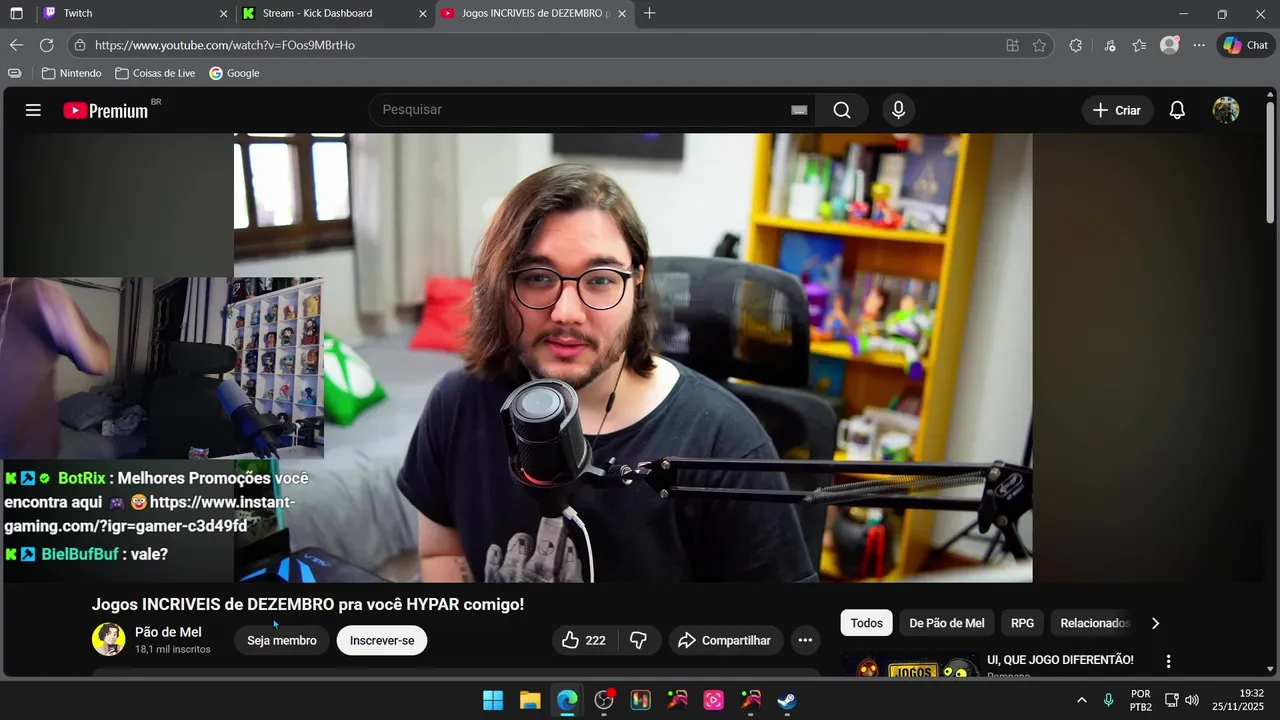Open the favorites bar toggle icon
The width and height of the screenshot is (1280, 720).
click(14, 73)
